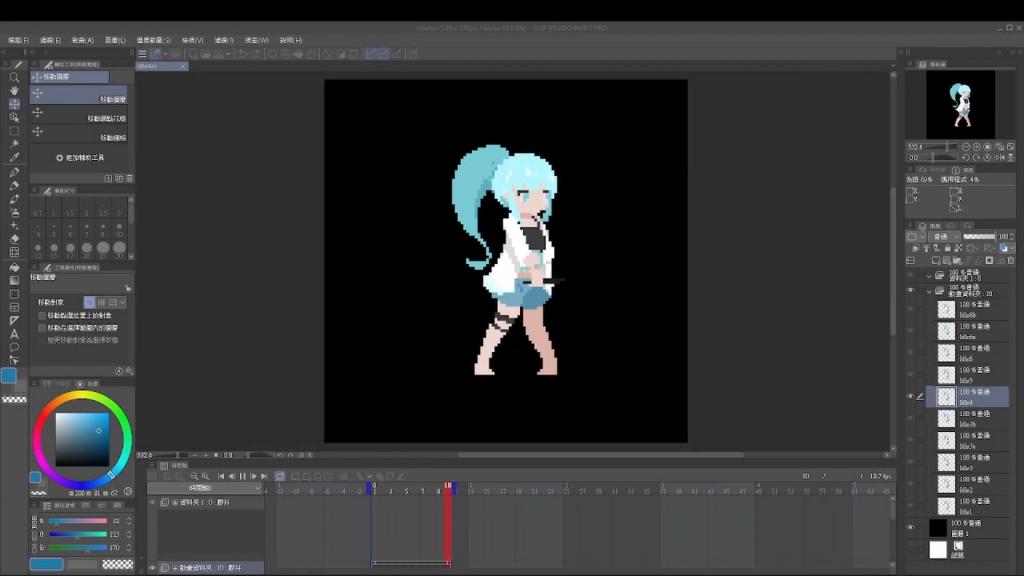Select the Pen tool
The width and height of the screenshot is (1024, 576).
click(14, 172)
